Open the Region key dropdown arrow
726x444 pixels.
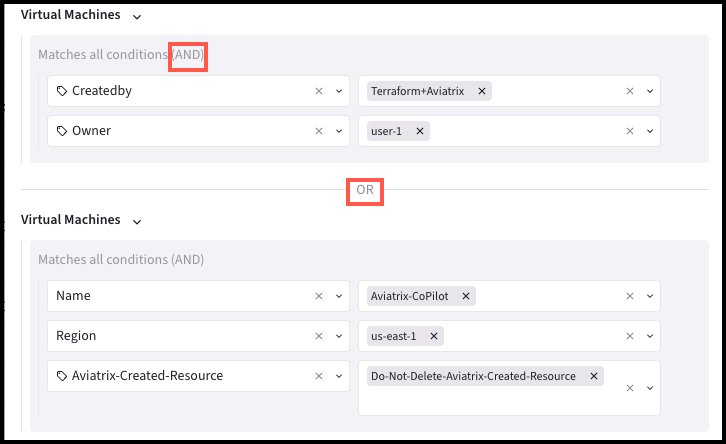point(339,336)
